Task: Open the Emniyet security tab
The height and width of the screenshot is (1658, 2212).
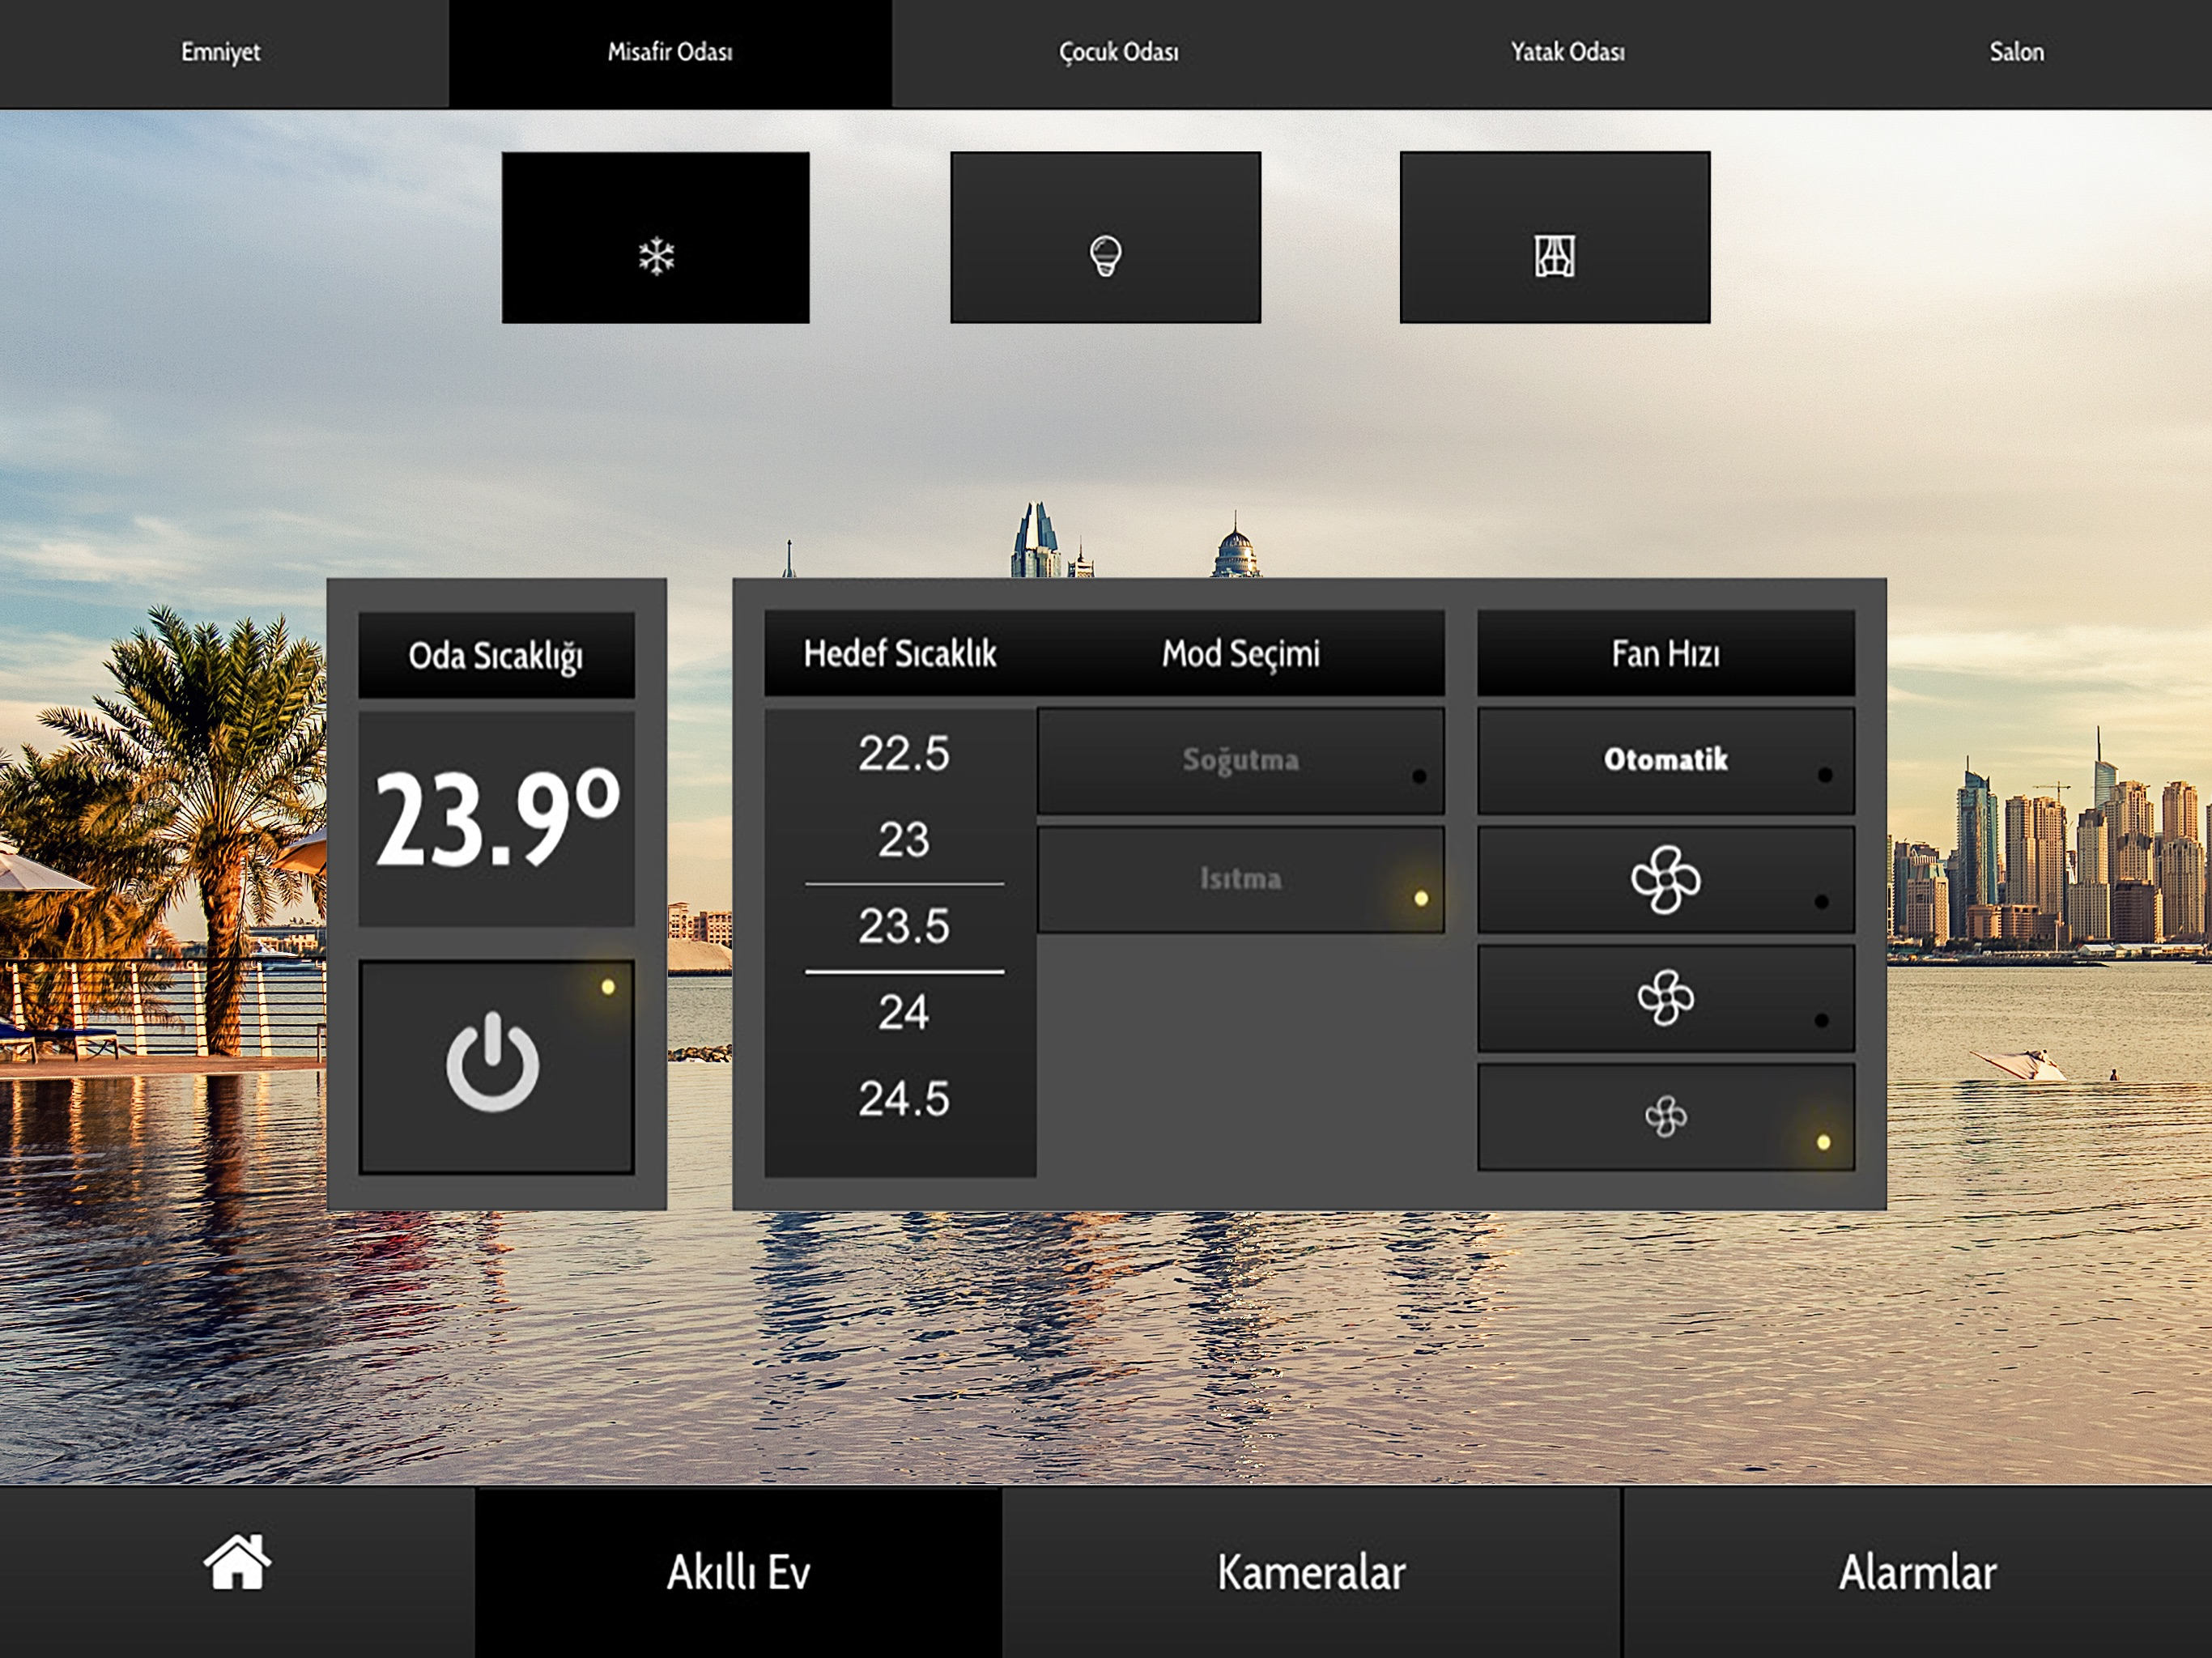Action: 221,53
